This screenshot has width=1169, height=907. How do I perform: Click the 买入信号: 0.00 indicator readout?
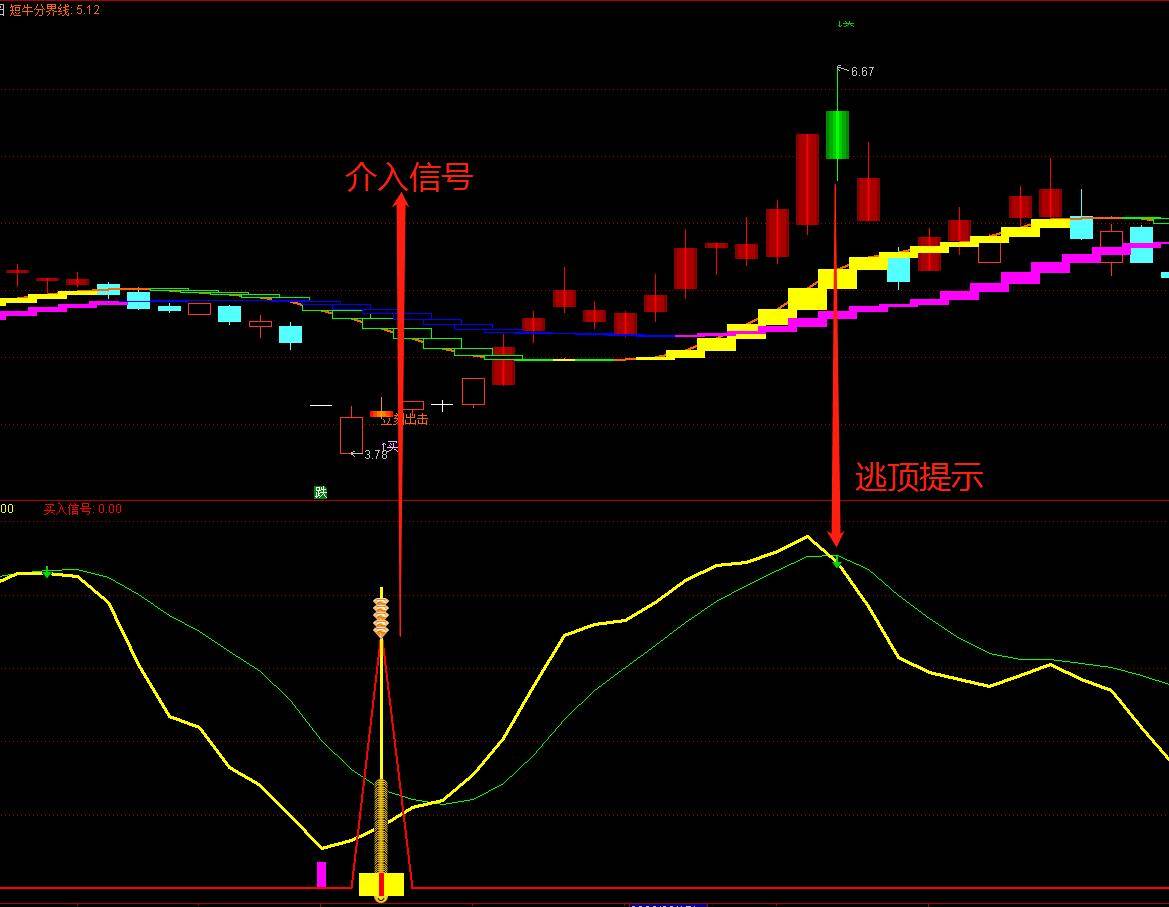82,509
